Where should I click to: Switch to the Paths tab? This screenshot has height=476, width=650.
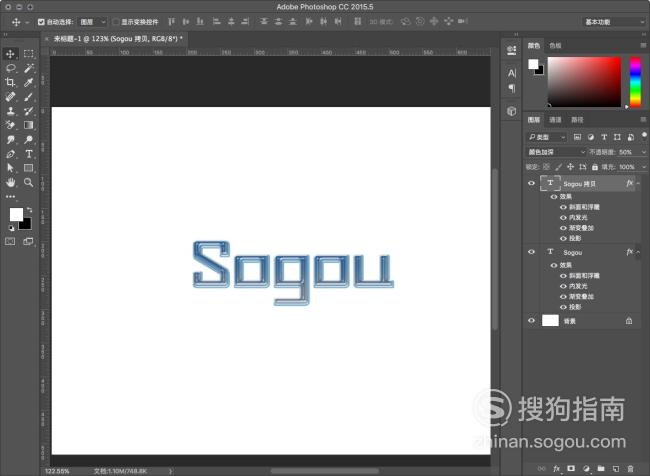(x=577, y=120)
